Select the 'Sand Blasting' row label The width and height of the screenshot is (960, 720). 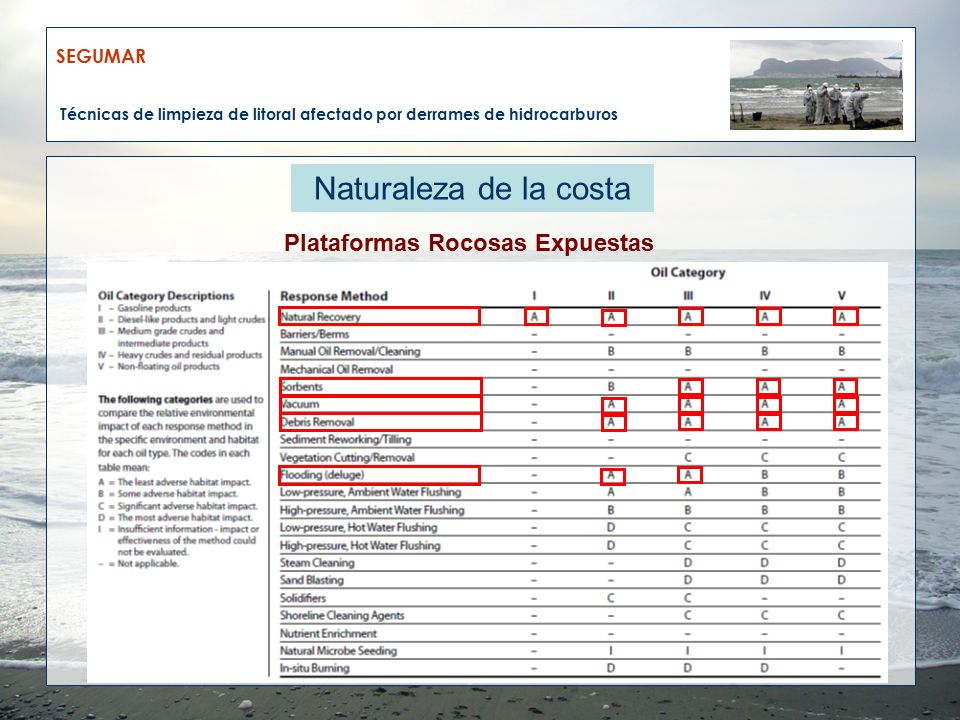pyautogui.click(x=312, y=580)
